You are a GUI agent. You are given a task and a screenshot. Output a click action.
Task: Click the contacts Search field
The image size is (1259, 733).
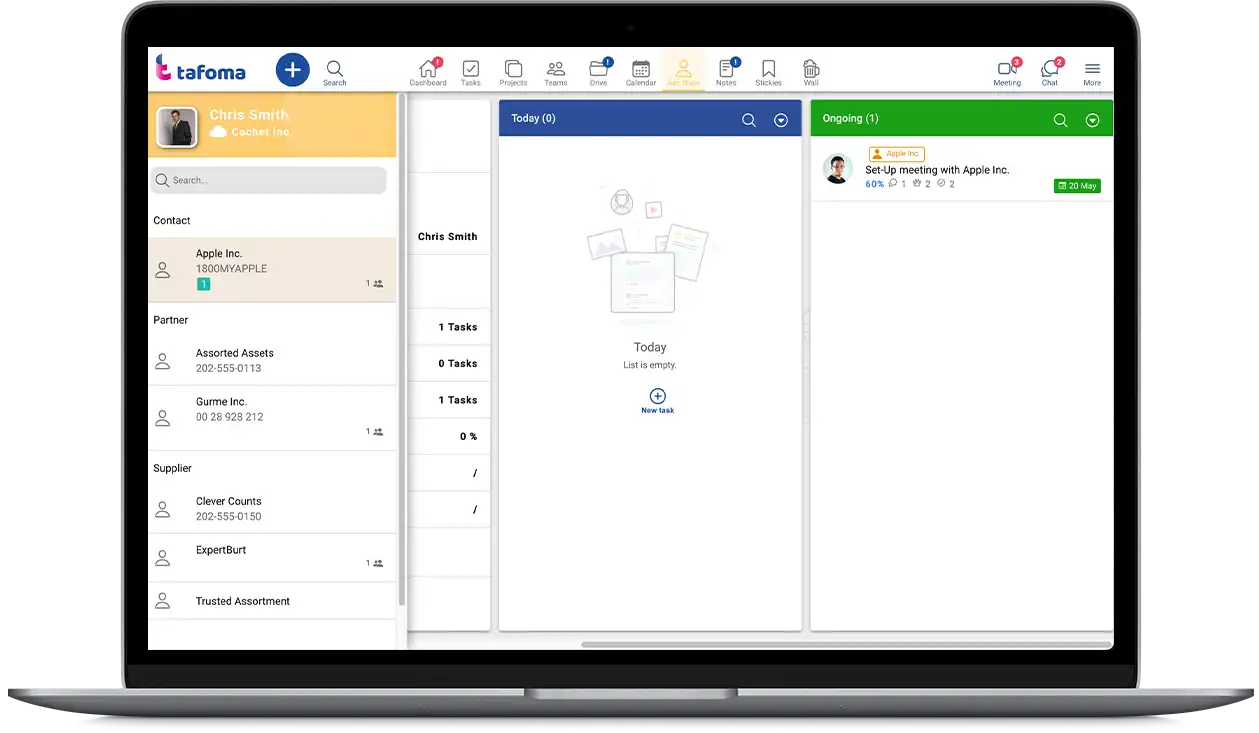pyautogui.click(x=269, y=180)
